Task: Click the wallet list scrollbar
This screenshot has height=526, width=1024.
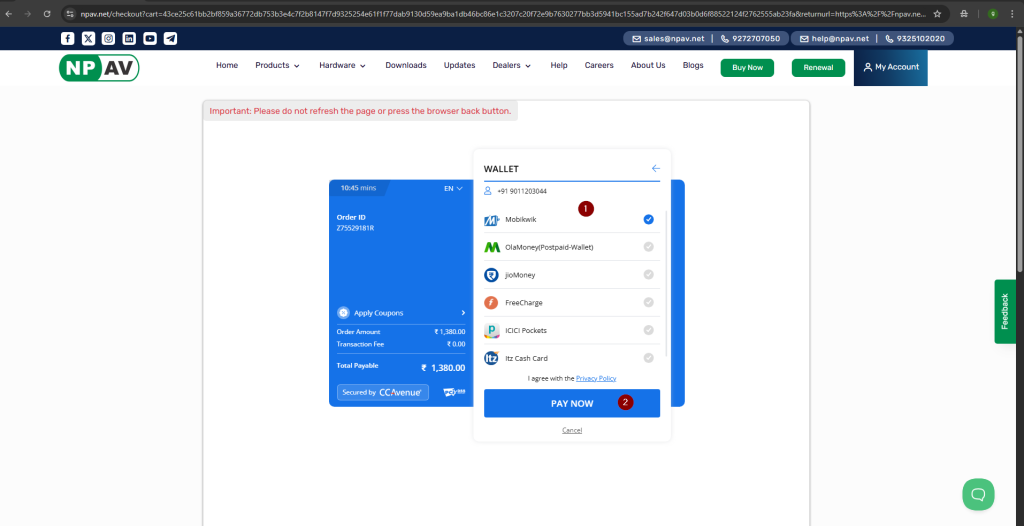Action: click(x=666, y=280)
